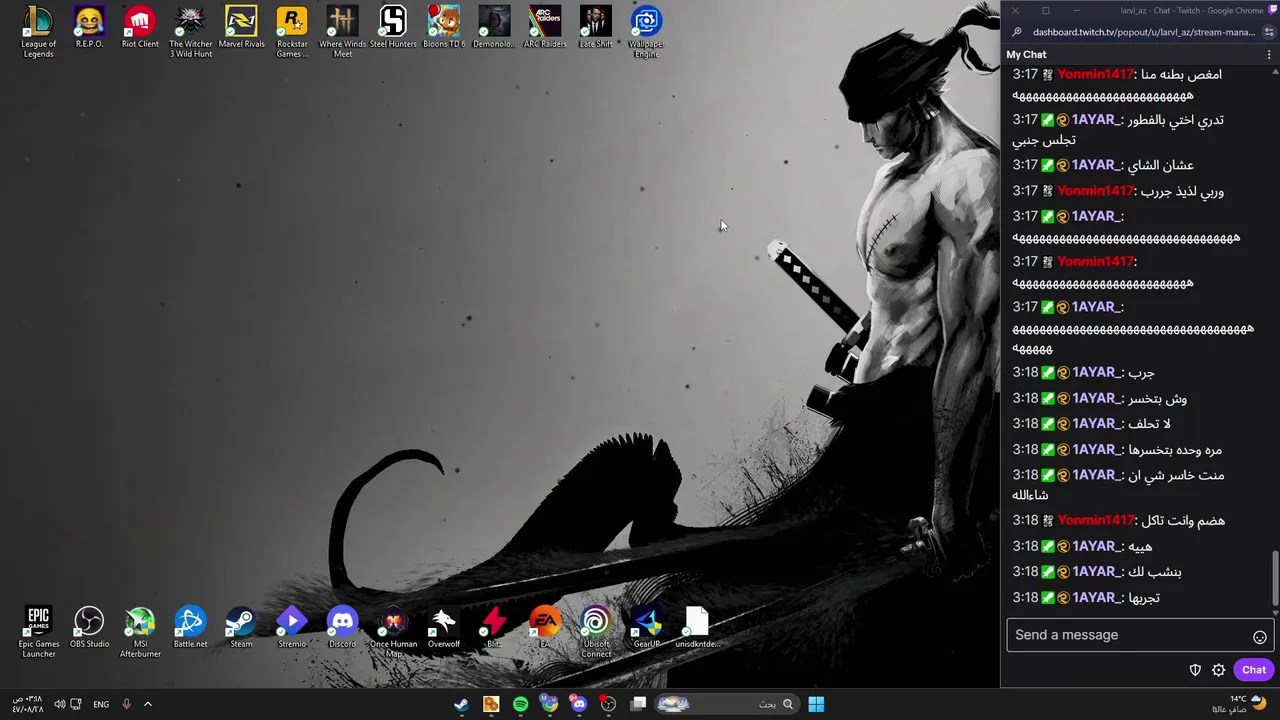Open Once Human Map desktop shortcut
The height and width of the screenshot is (720, 1280).
click(x=393, y=632)
